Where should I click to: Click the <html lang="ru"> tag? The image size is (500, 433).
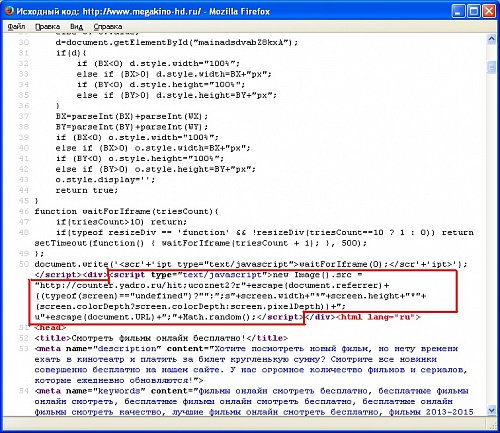[x=379, y=317]
